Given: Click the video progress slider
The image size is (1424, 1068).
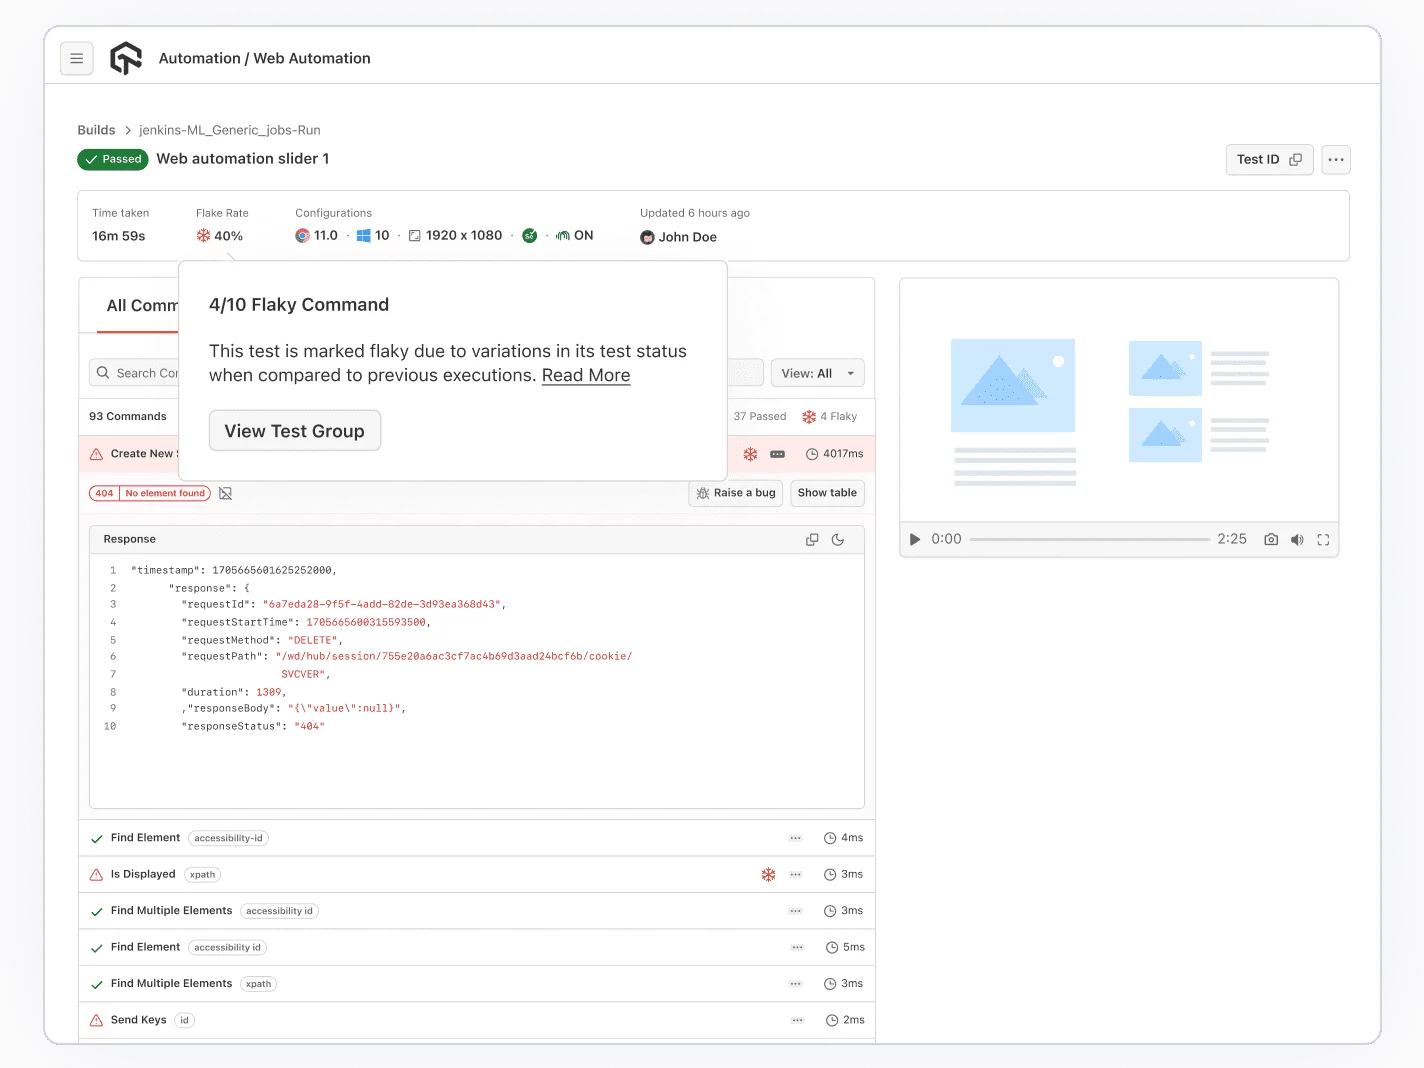Looking at the screenshot, I should pos(1089,540).
